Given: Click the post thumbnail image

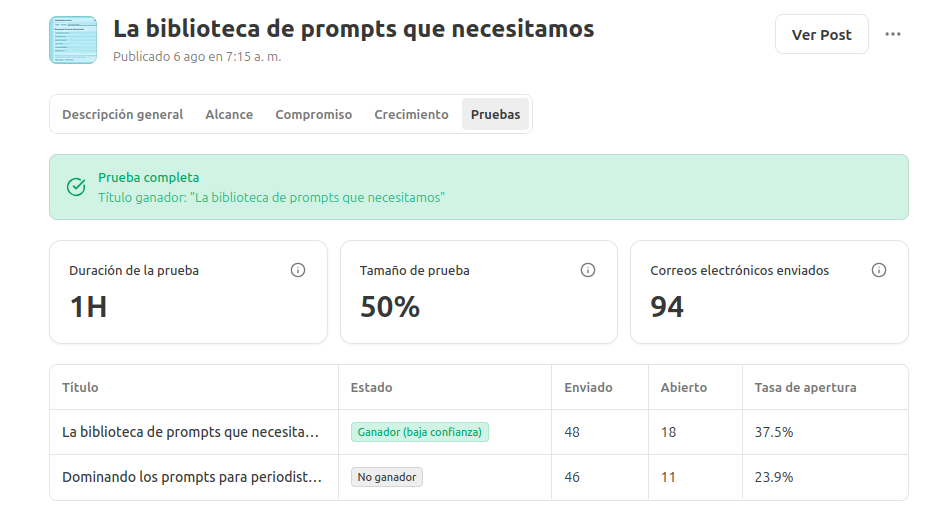Looking at the screenshot, I should [73, 40].
